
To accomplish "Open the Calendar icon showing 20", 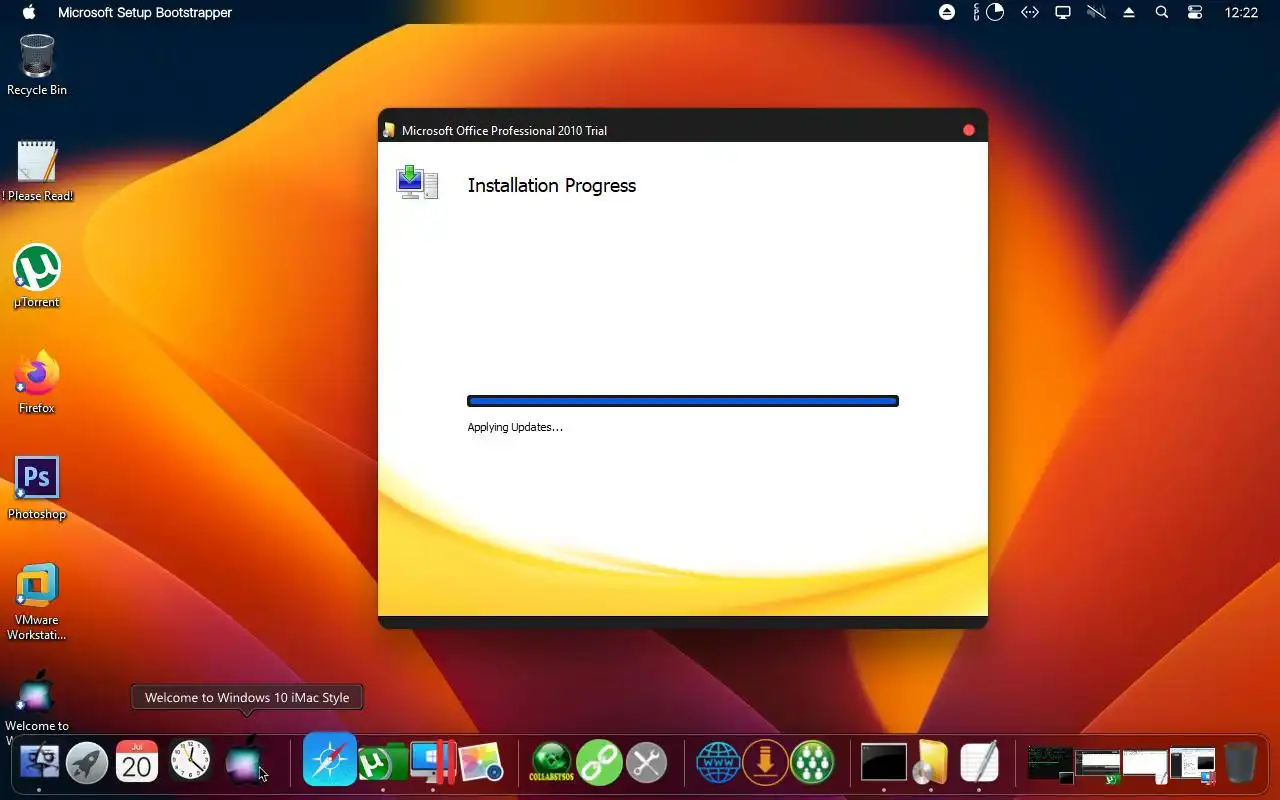I will click(137, 763).
